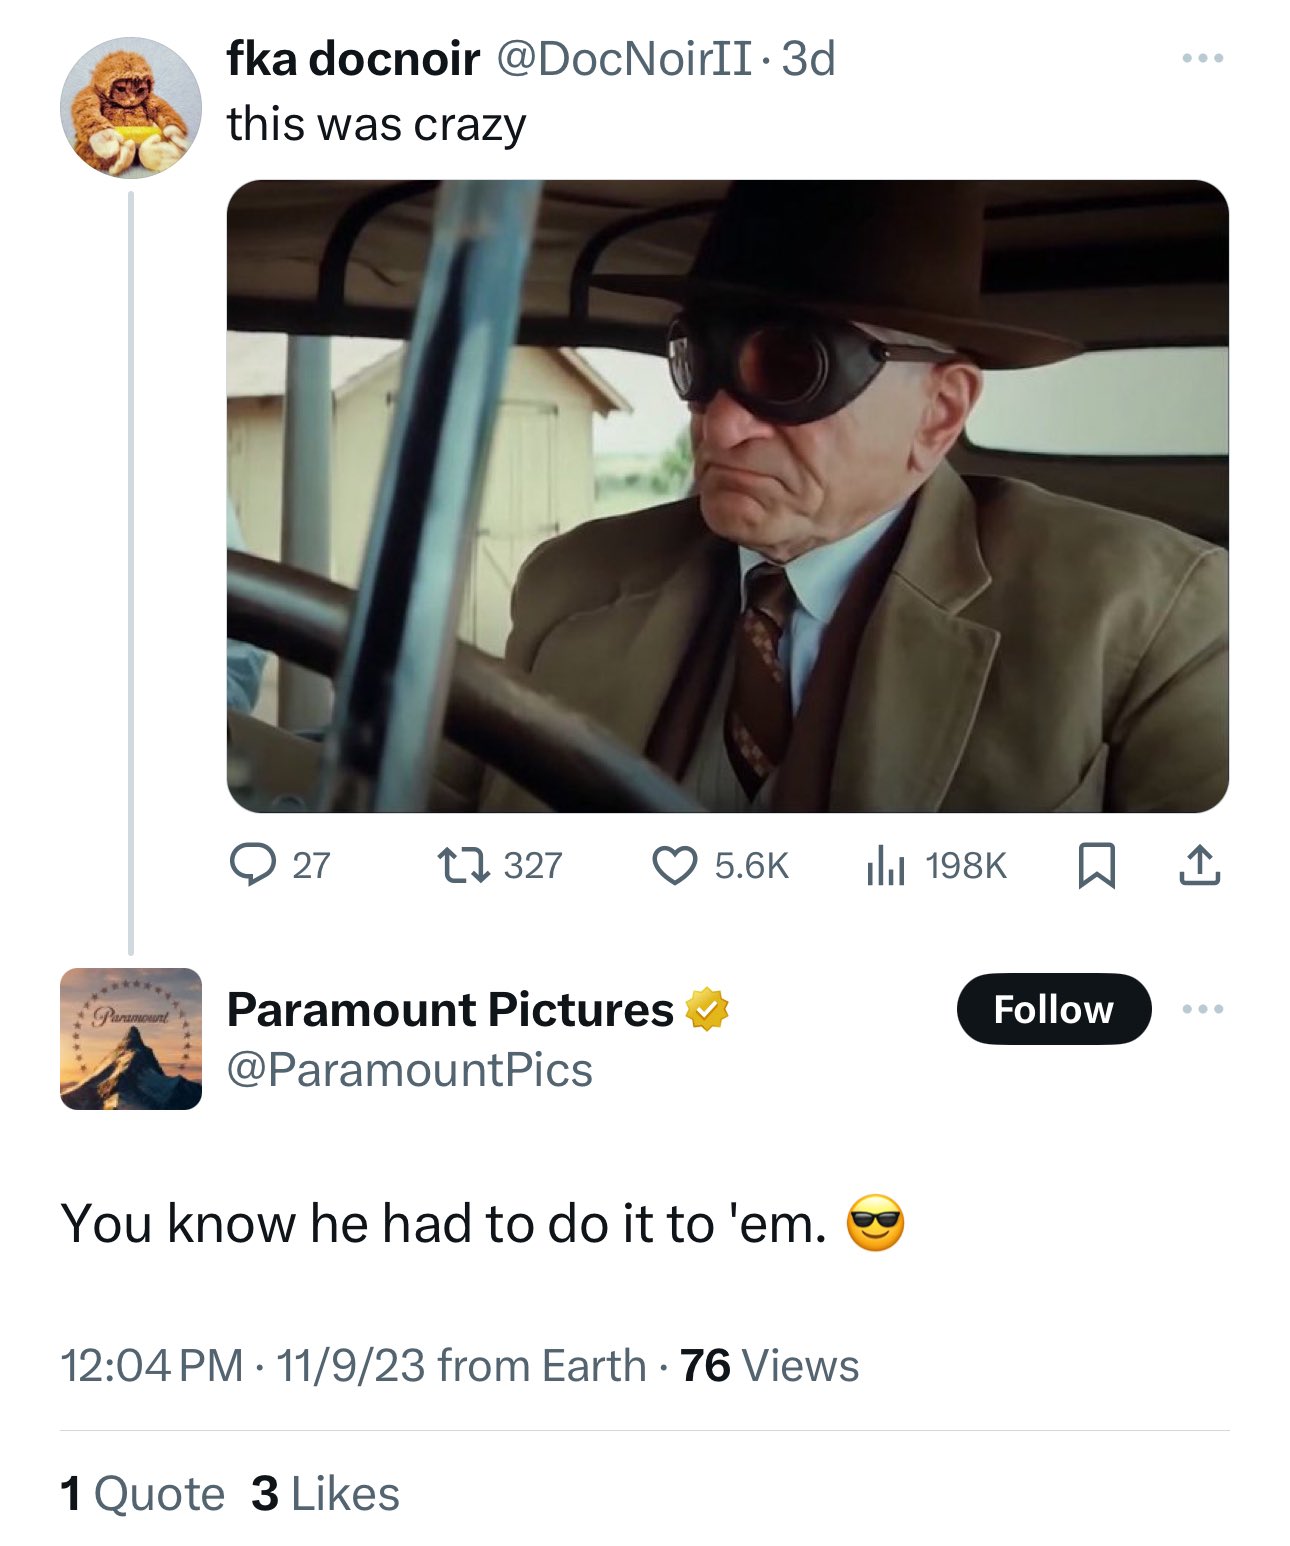Open the @DocNoirII handle link
This screenshot has width=1290, height=1546.
click(x=624, y=59)
